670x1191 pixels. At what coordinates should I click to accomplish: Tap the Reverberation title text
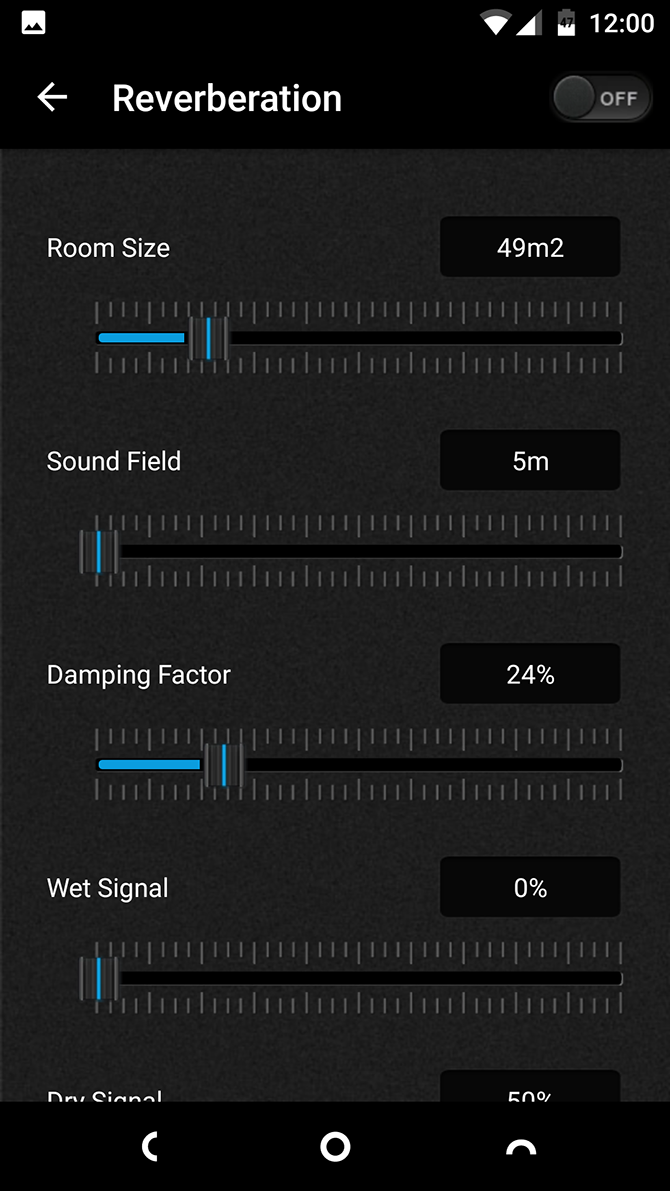[227, 98]
